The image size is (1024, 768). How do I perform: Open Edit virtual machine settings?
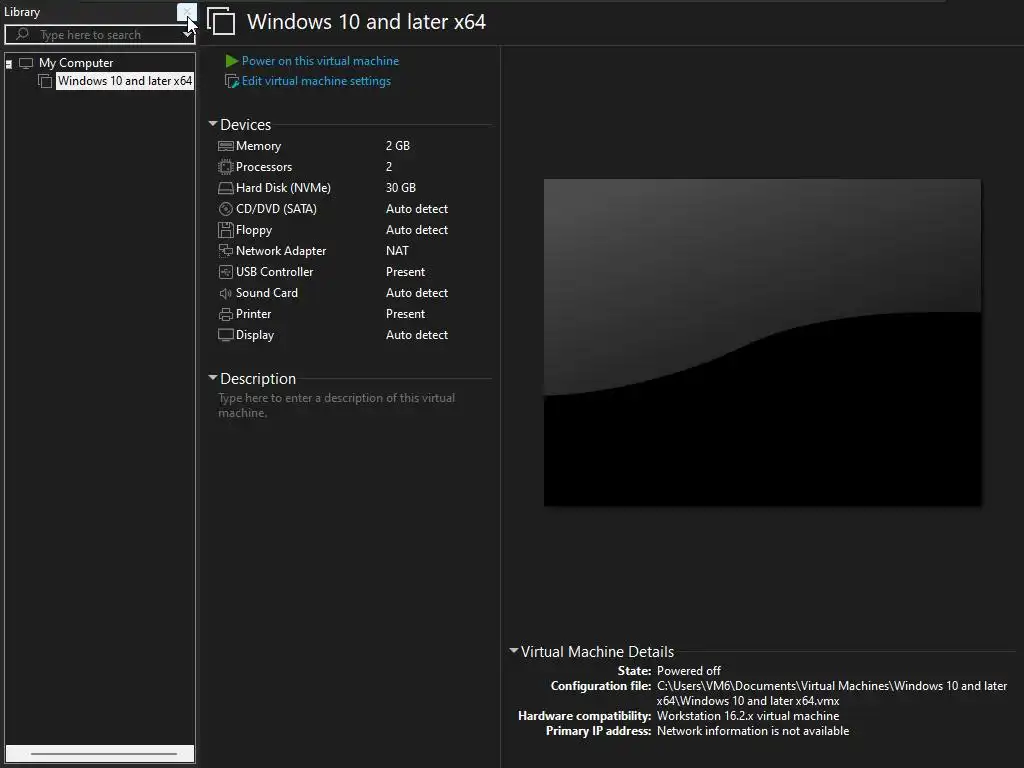316,81
